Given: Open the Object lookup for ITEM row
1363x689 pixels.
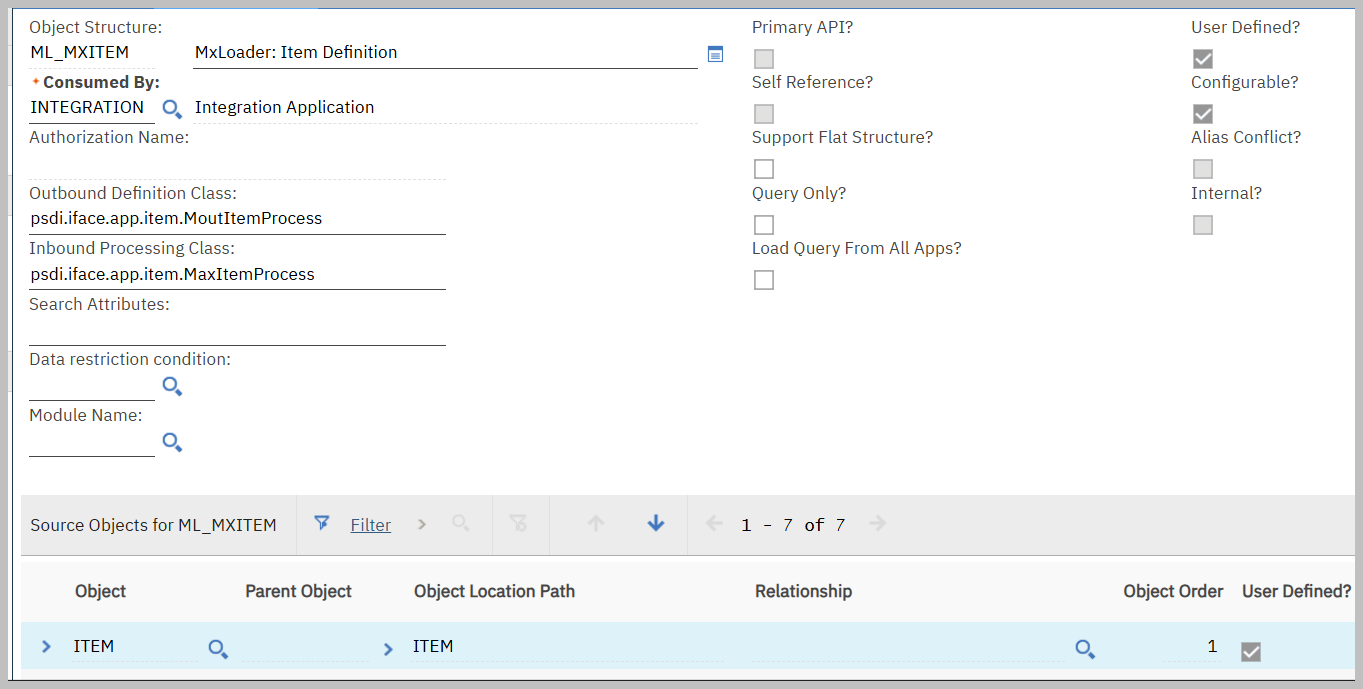Looking at the screenshot, I should coord(217,649).
